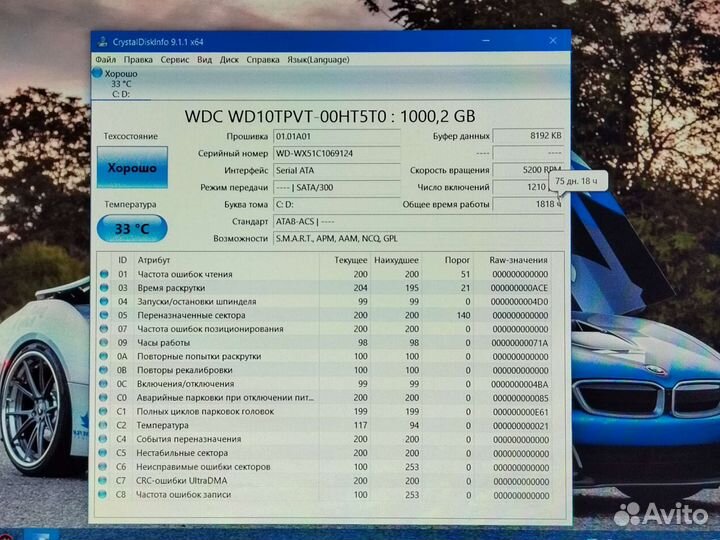Close the CrystalDiskInfo window
Image resolution: width=720 pixels, height=540 pixels.
click(x=553, y=41)
